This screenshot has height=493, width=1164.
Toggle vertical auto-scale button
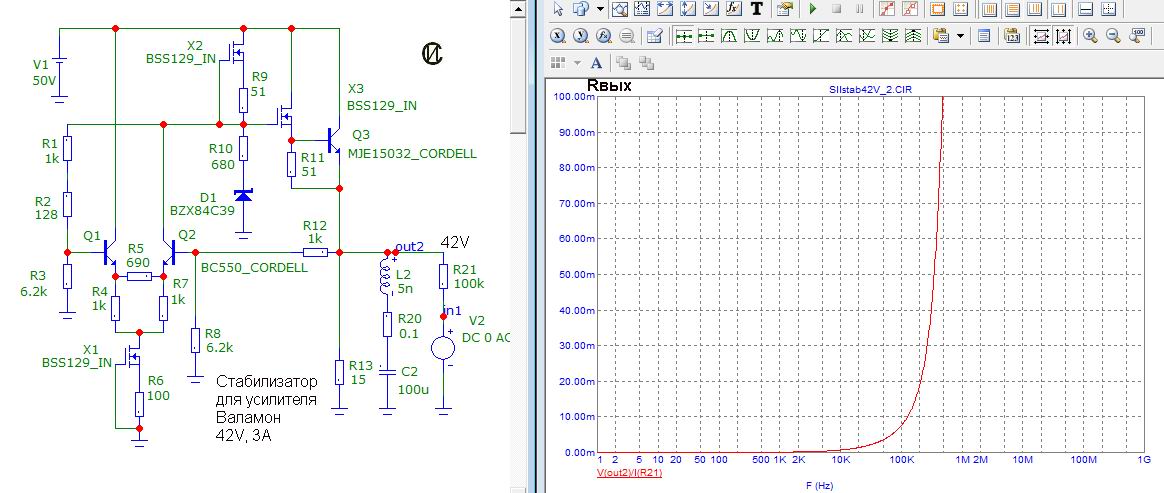1062,36
